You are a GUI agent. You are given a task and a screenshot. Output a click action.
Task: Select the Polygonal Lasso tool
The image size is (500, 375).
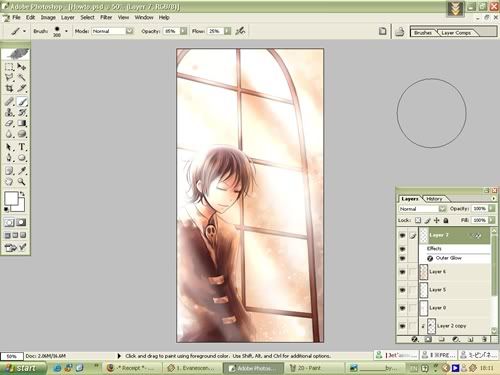[9, 78]
